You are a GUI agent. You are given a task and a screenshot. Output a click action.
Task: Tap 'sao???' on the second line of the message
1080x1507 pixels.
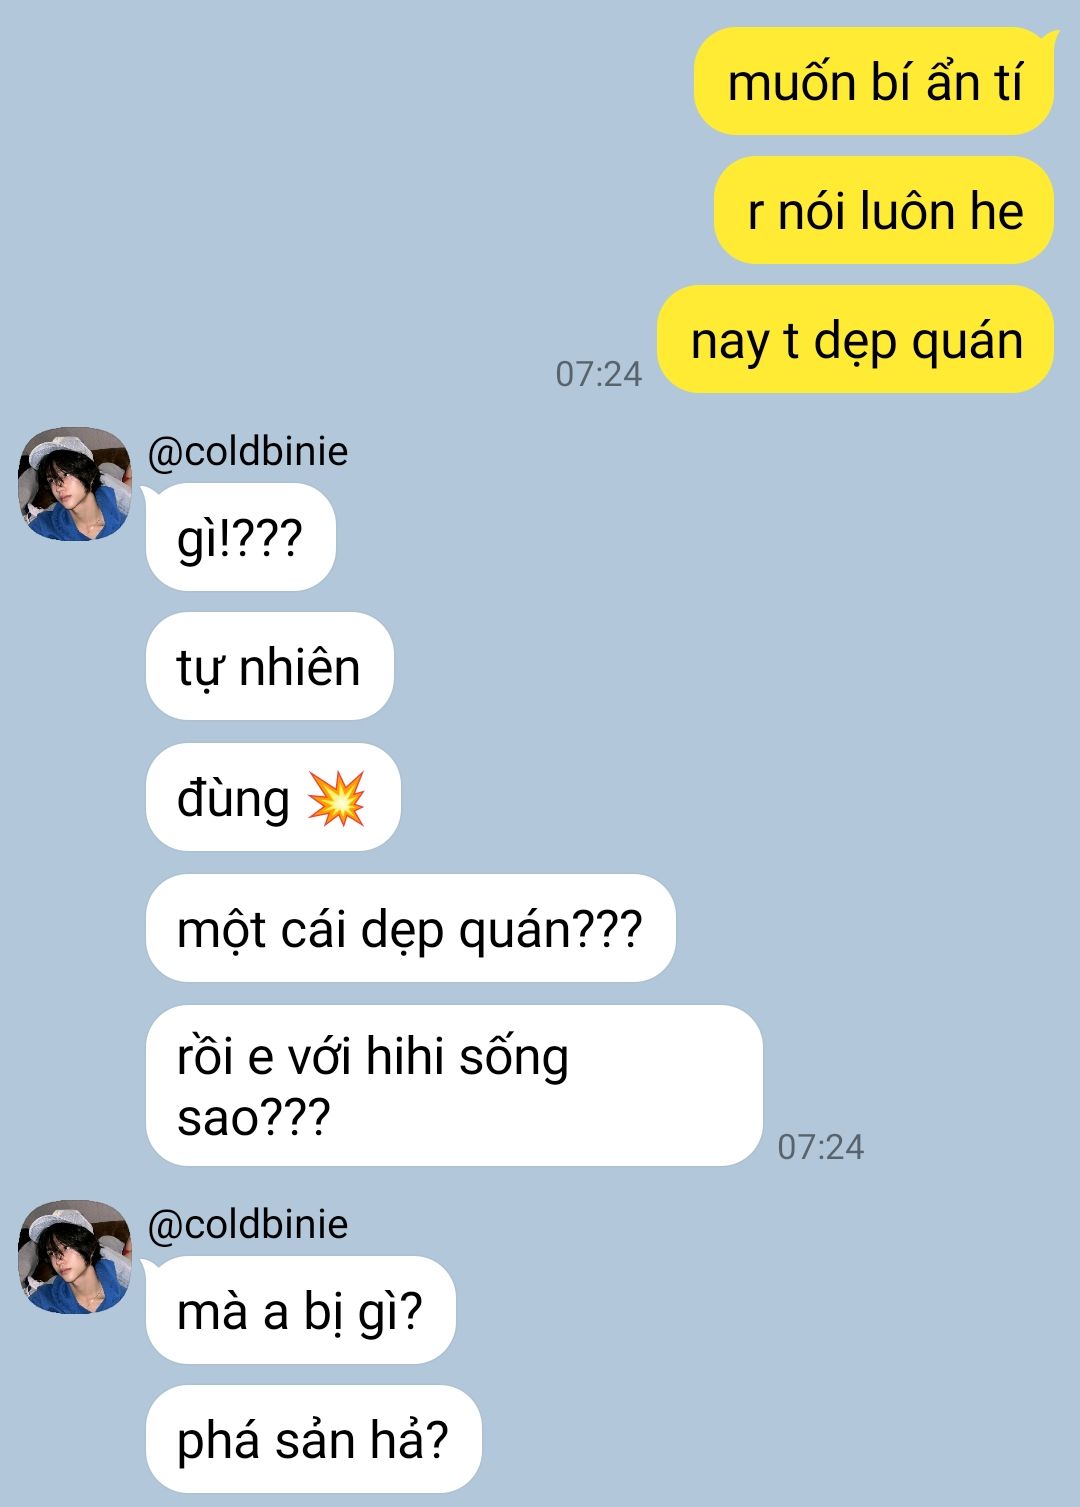click(253, 1117)
